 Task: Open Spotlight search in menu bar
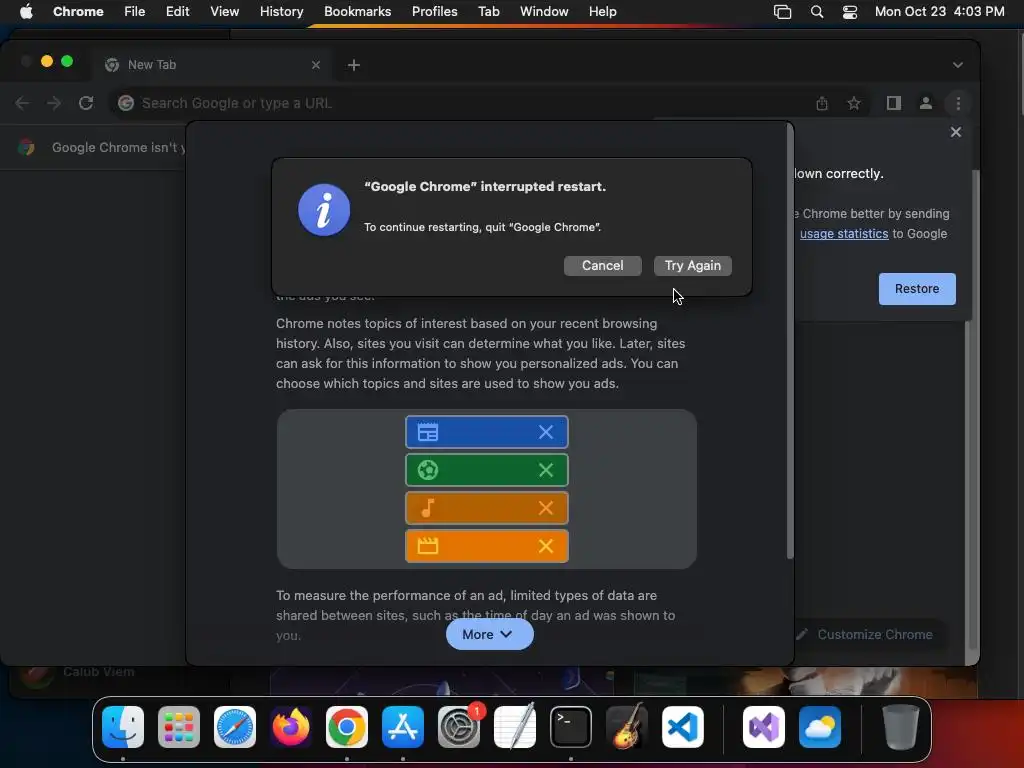tap(816, 12)
